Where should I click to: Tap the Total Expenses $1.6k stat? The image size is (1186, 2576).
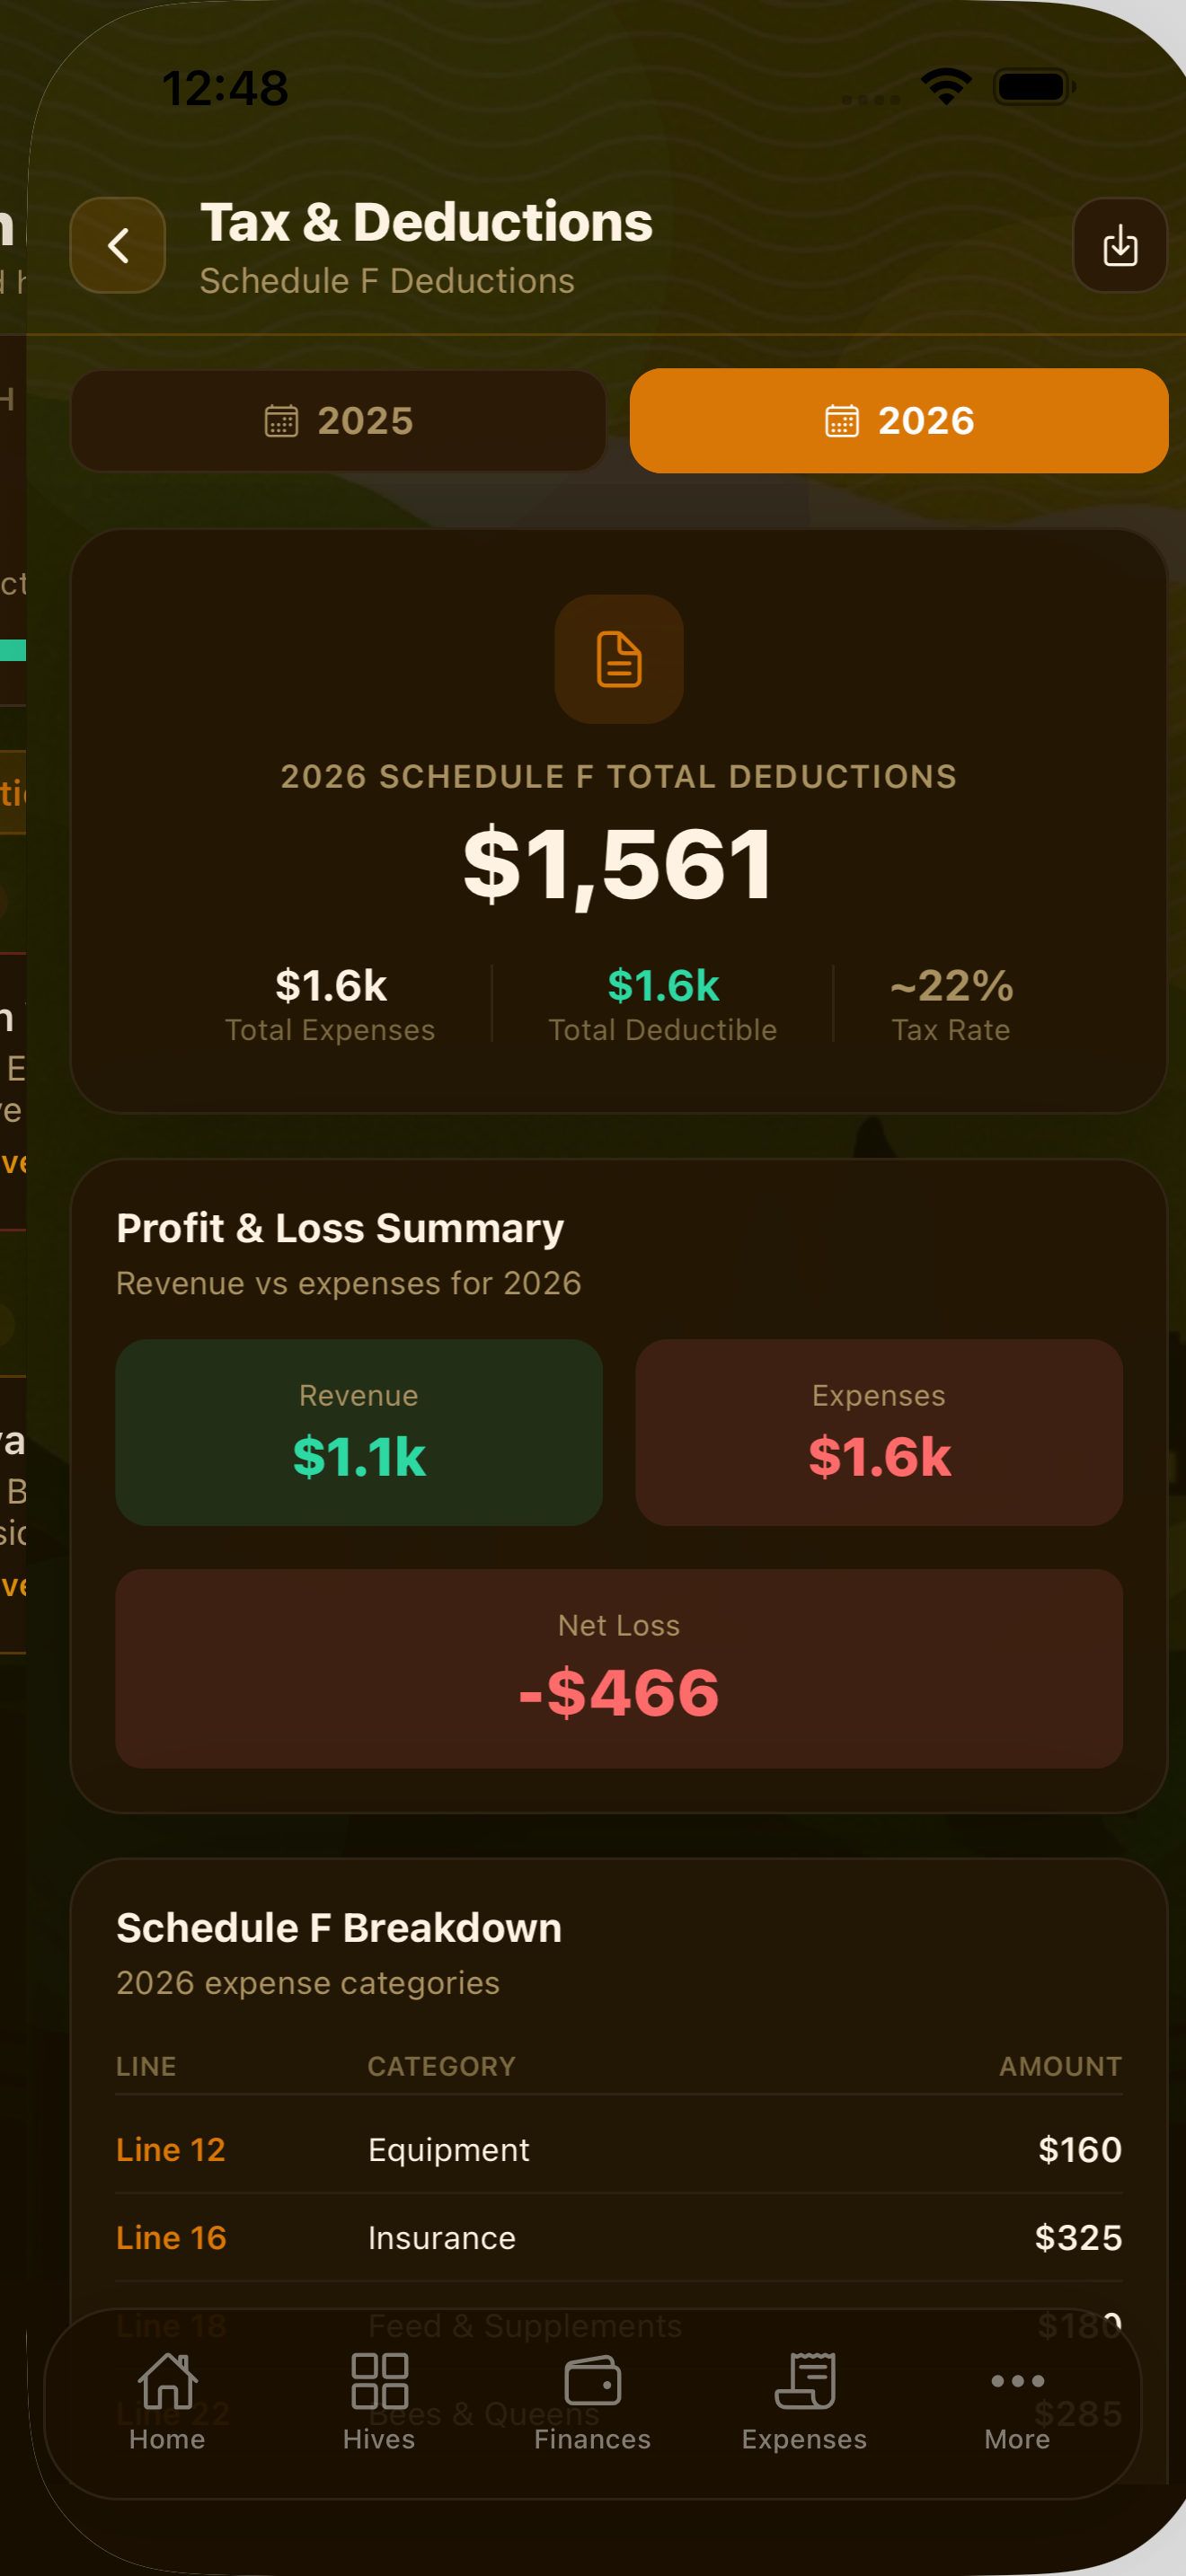coord(330,1004)
